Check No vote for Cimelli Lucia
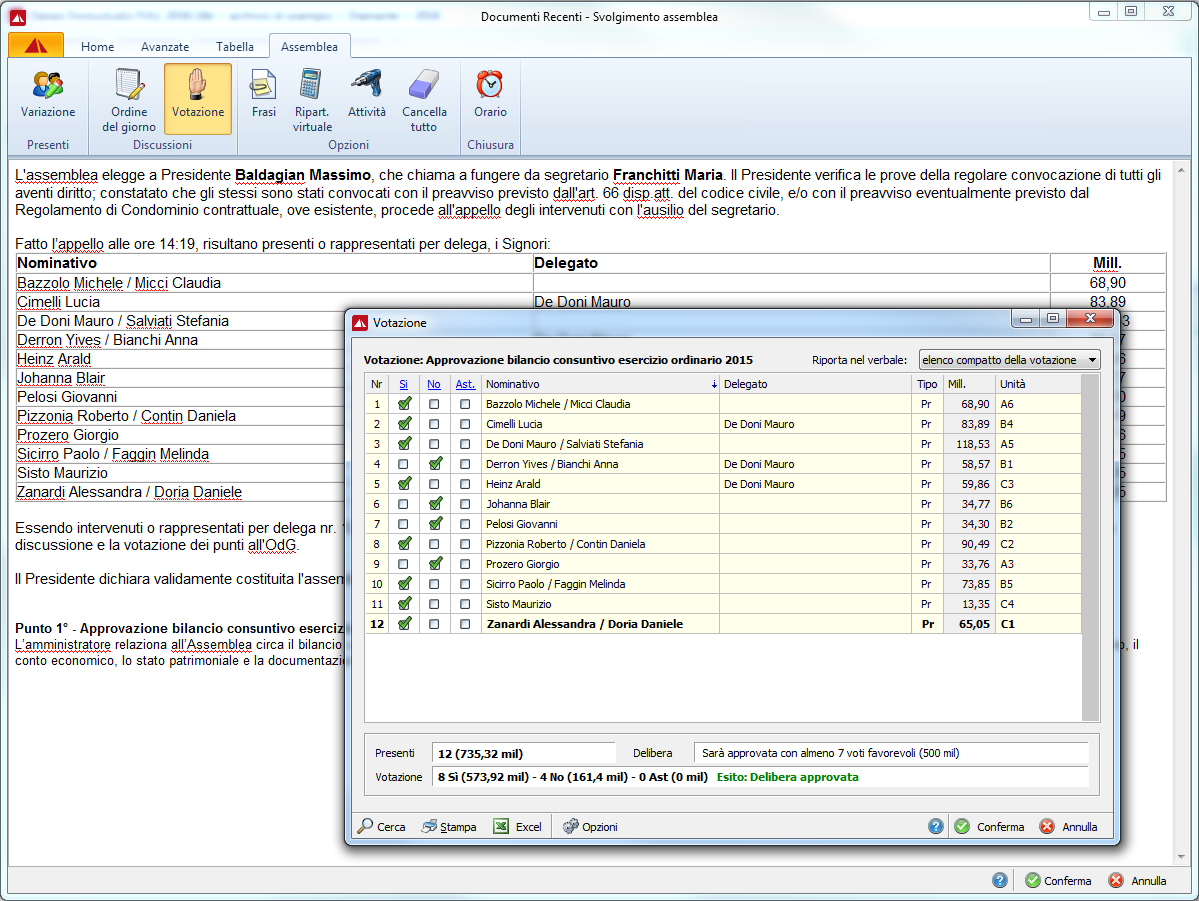This screenshot has width=1199, height=901. (x=434, y=424)
